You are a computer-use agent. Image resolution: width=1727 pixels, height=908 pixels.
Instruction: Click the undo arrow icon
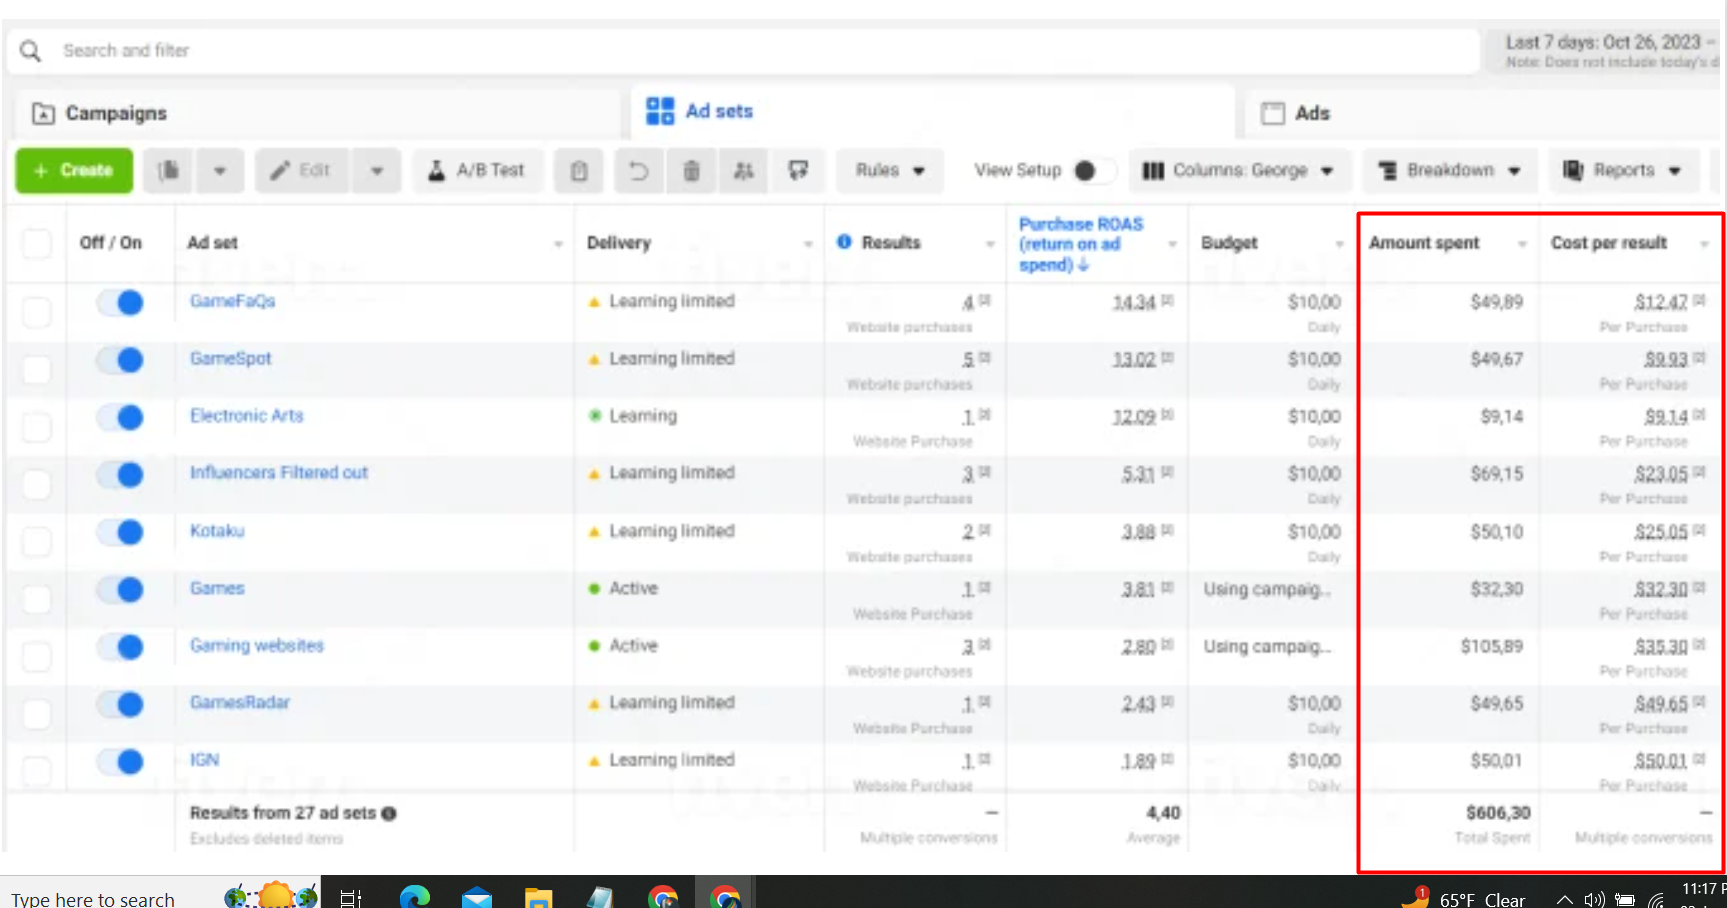click(x=638, y=171)
